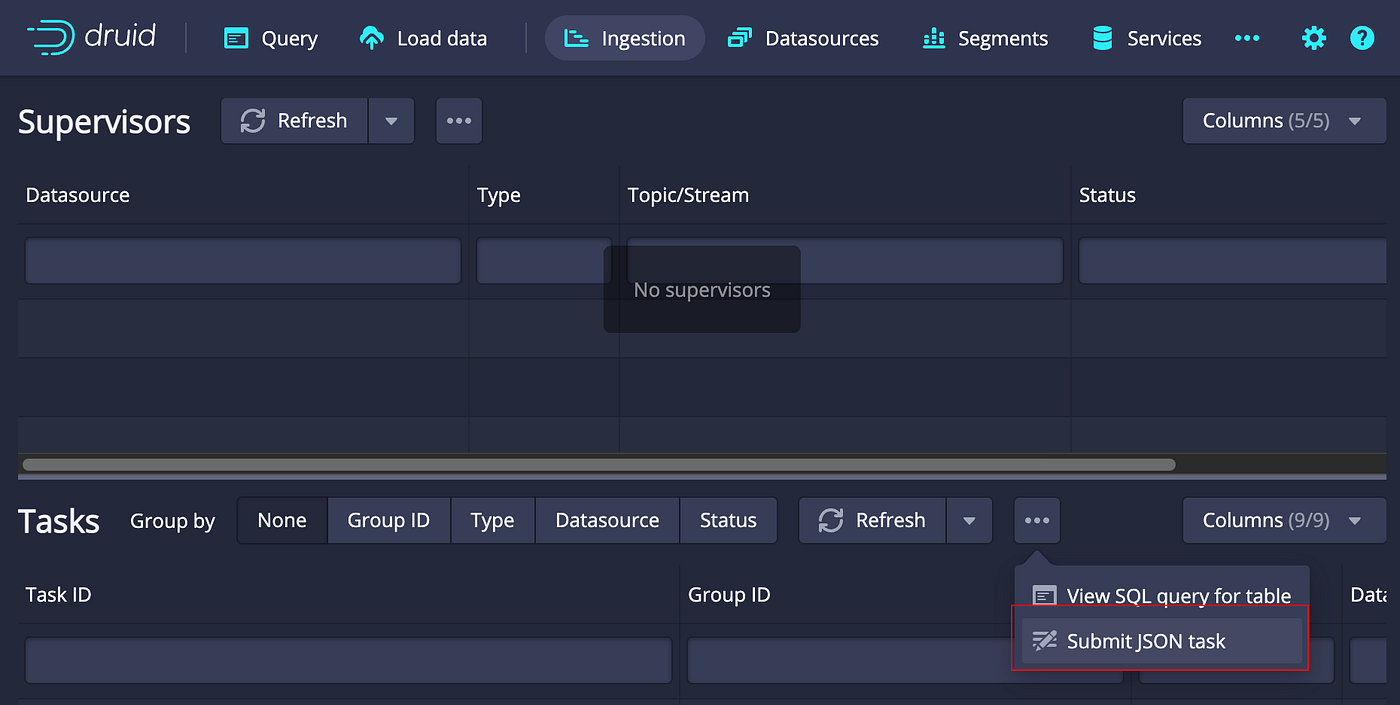Click the Refresh button in the Tasks section
The width and height of the screenshot is (1400, 705).
tap(871, 520)
